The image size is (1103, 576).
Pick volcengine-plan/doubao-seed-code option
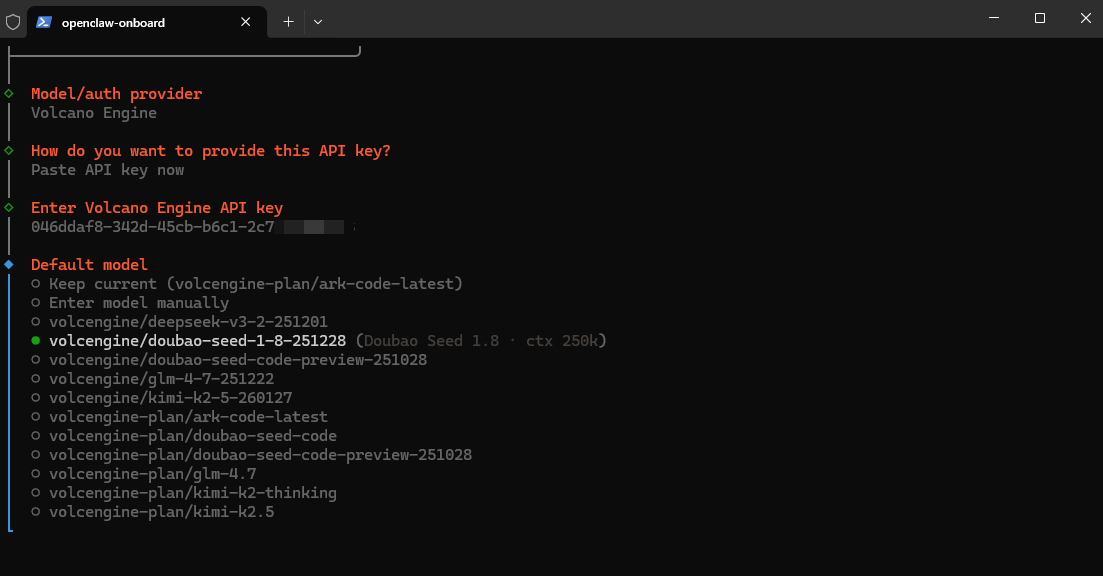[192, 436]
